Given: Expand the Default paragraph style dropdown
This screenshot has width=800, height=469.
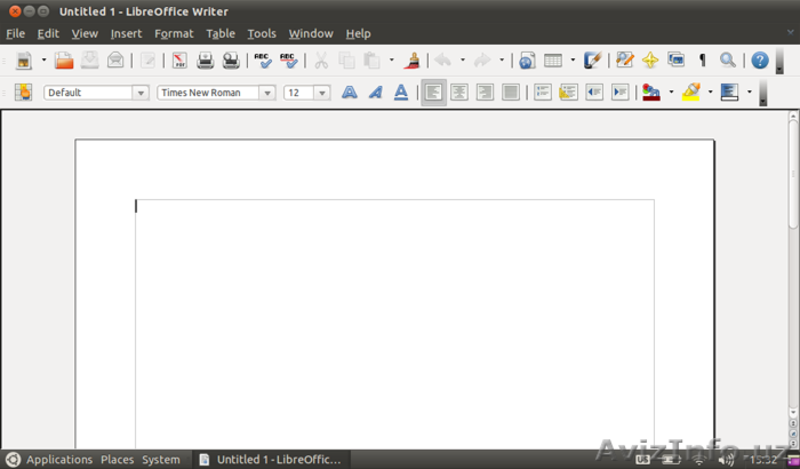Looking at the screenshot, I should (x=139, y=93).
